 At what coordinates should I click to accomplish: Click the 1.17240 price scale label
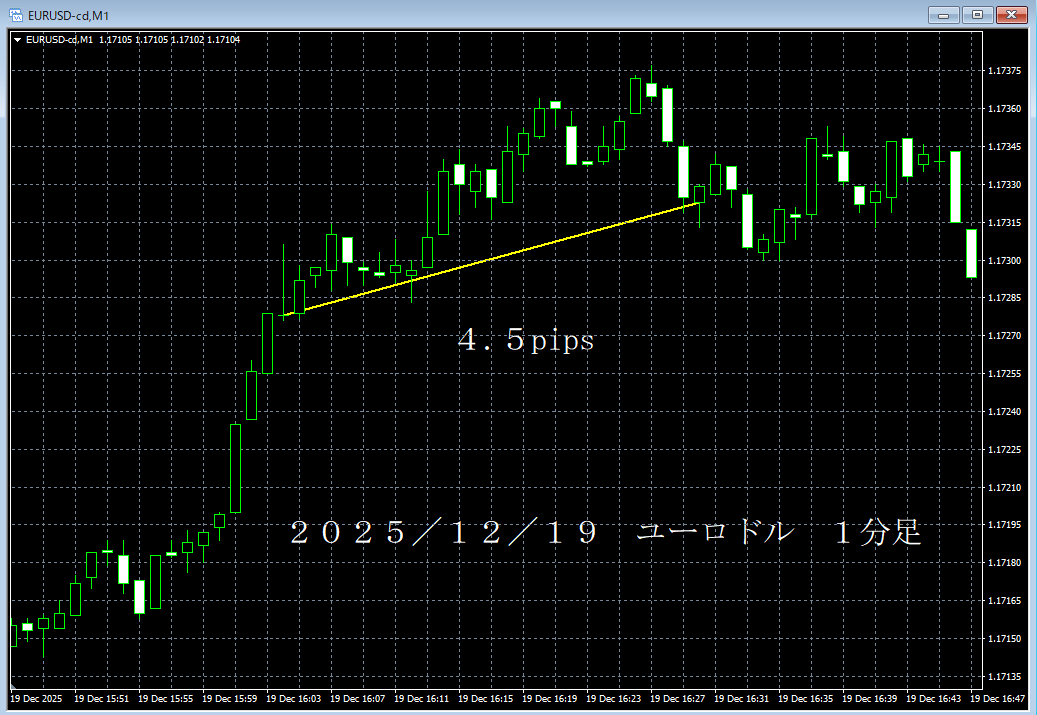tap(1004, 411)
